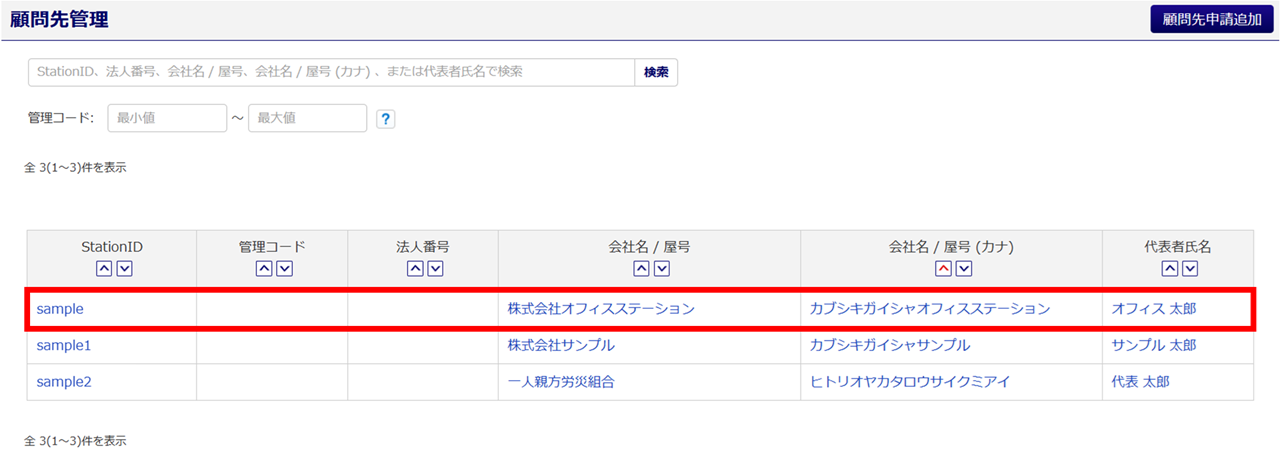Click the 検索 search button
Screen dimensions: 1280x471
tap(656, 72)
